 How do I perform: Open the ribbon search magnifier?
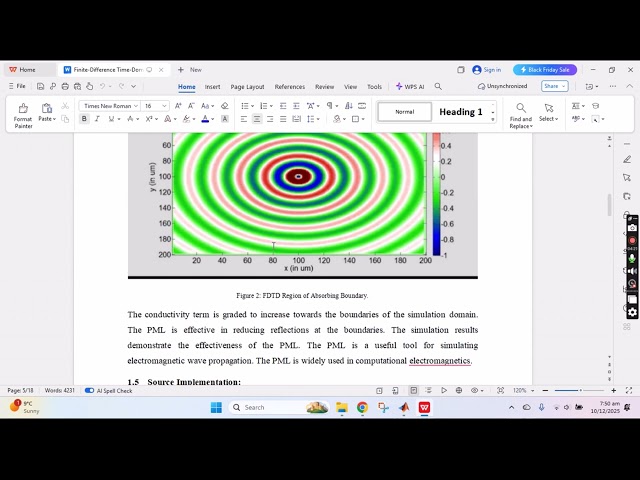[438, 86]
